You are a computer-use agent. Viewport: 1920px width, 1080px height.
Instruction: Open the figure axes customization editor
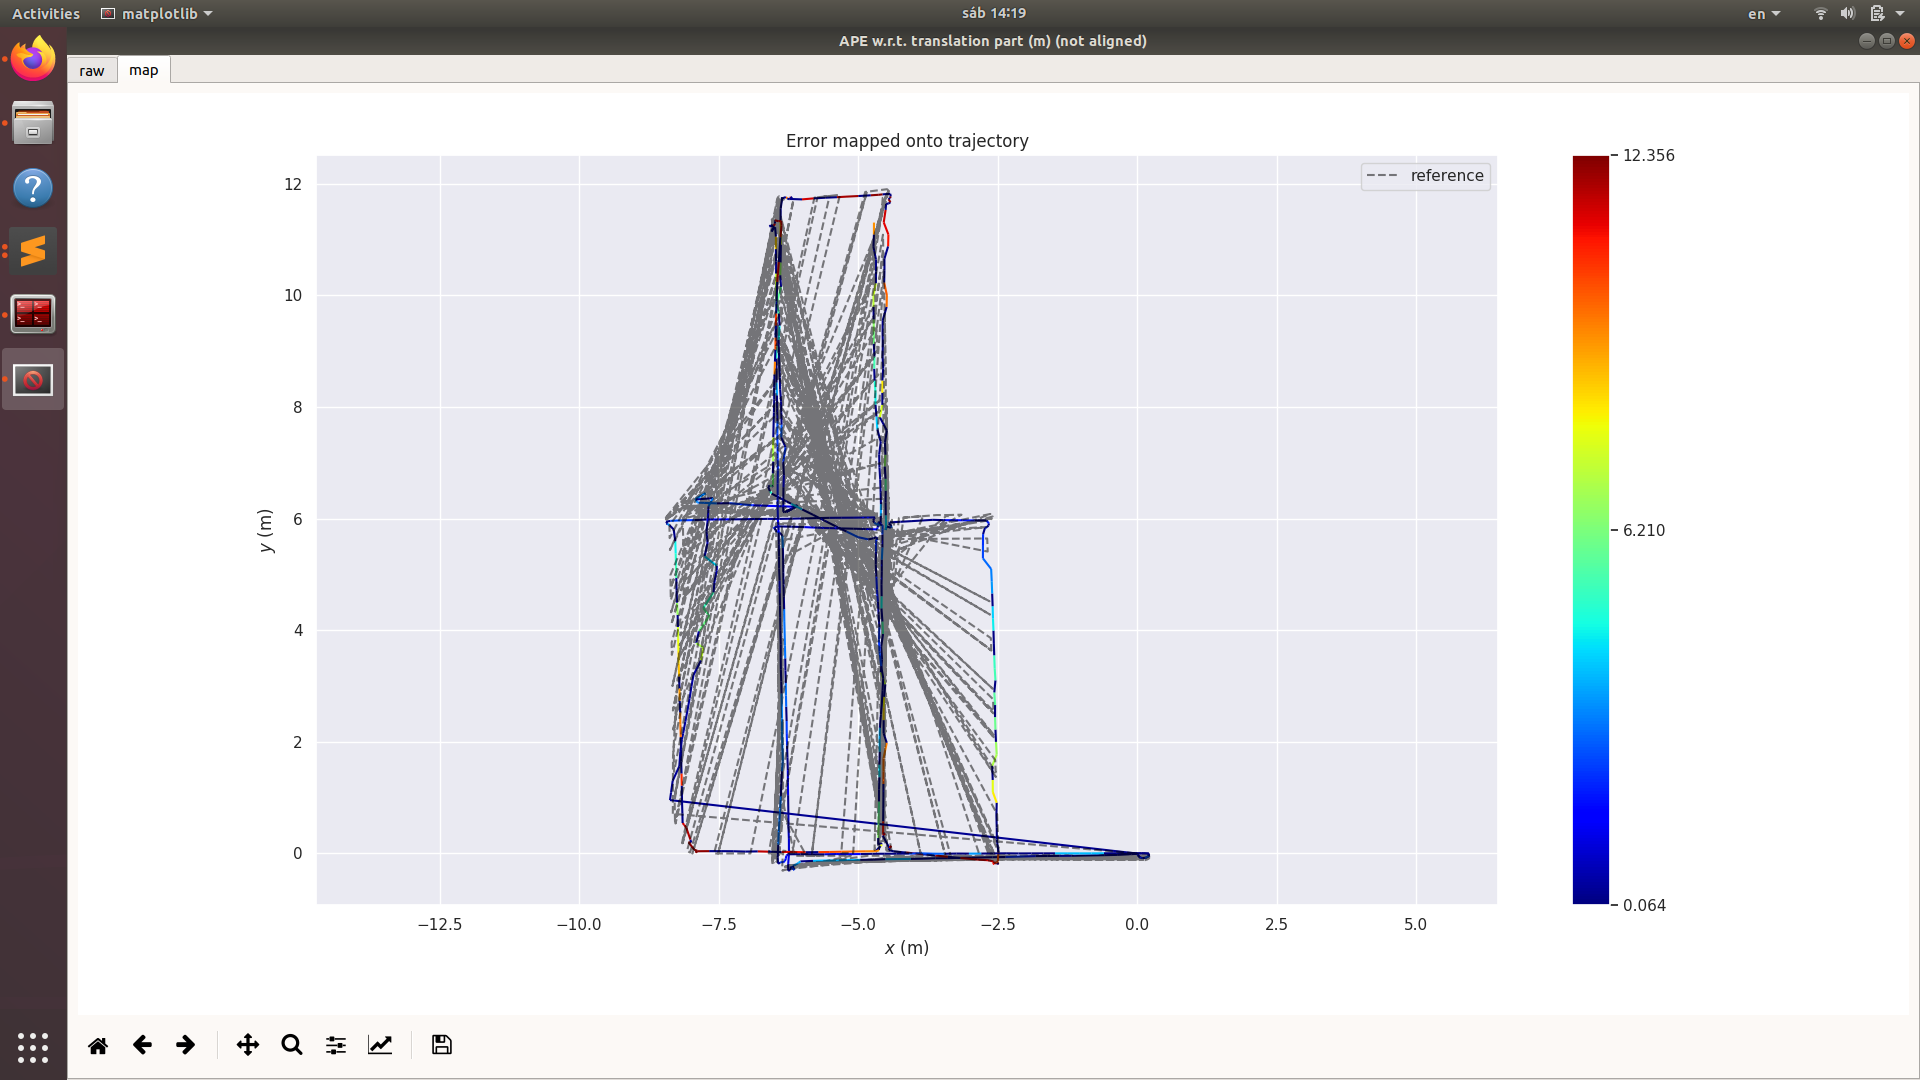click(x=380, y=1044)
